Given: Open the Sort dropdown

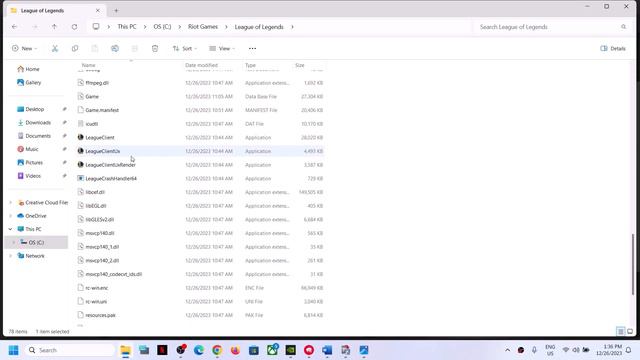Looking at the screenshot, I should pyautogui.click(x=185, y=49).
